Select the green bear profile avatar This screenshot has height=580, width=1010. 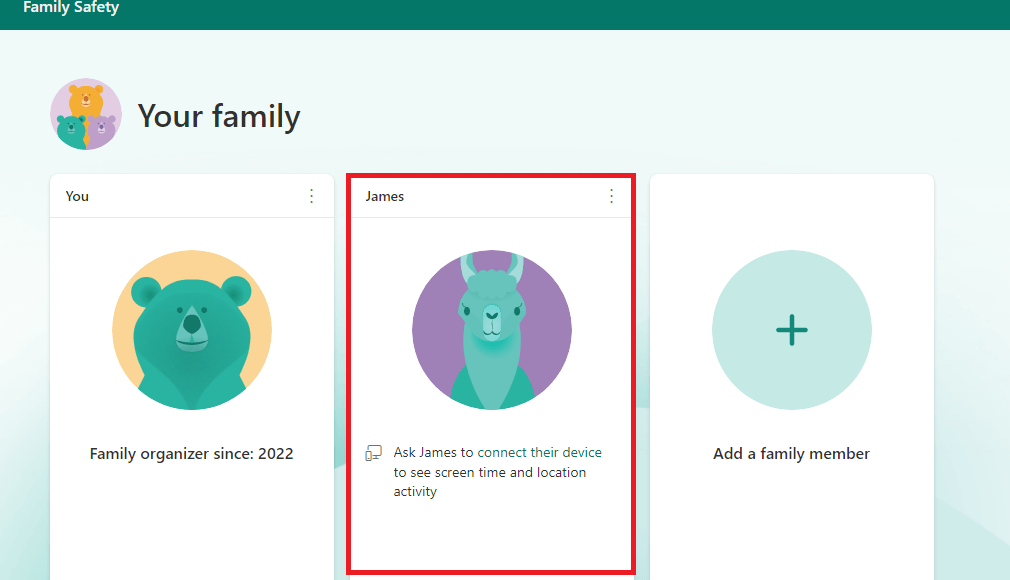(x=192, y=330)
